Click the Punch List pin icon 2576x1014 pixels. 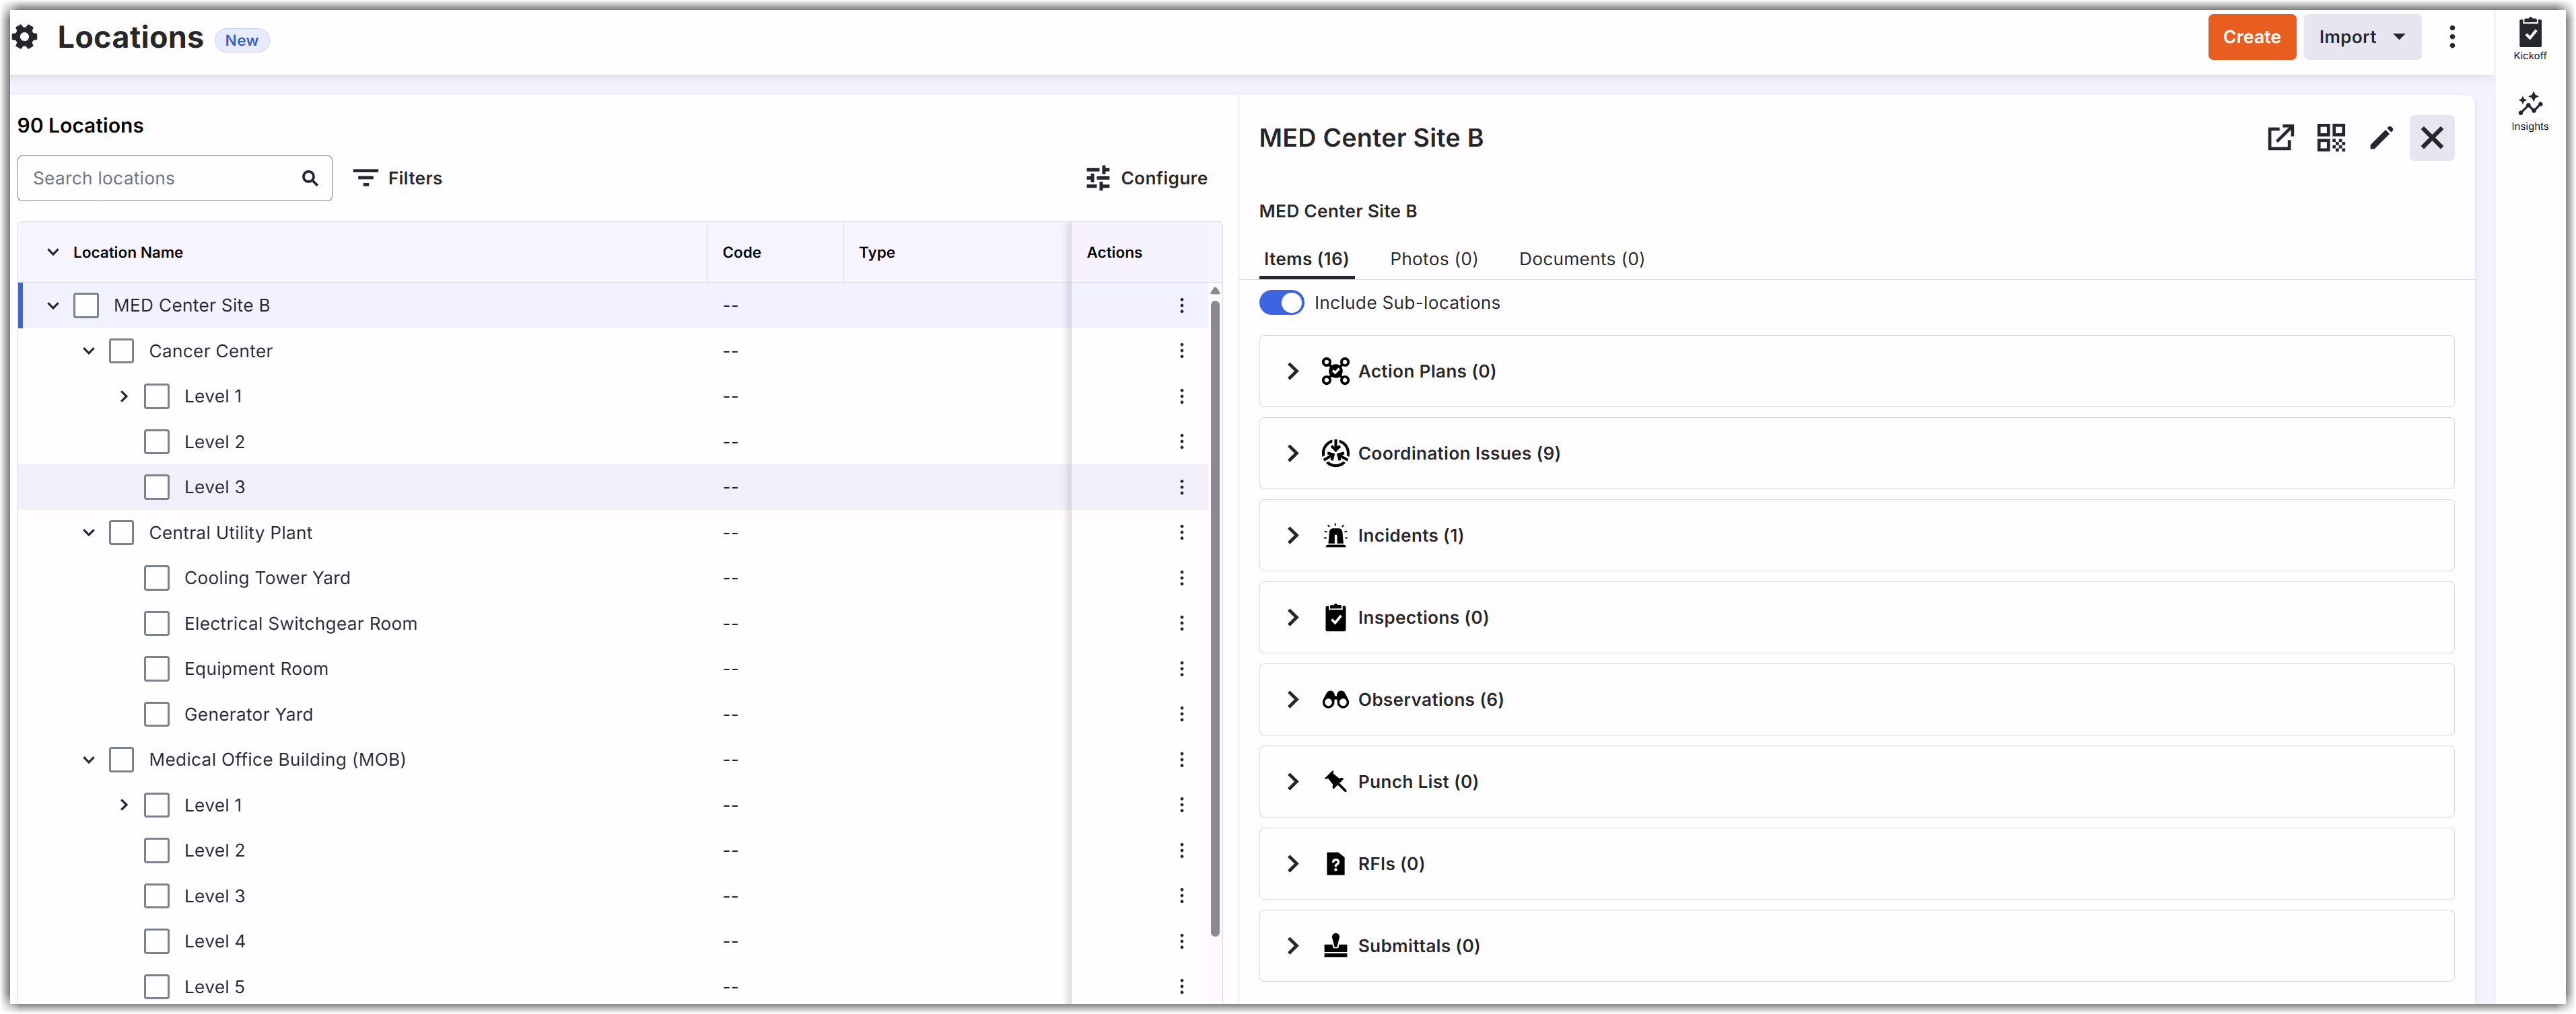1334,781
